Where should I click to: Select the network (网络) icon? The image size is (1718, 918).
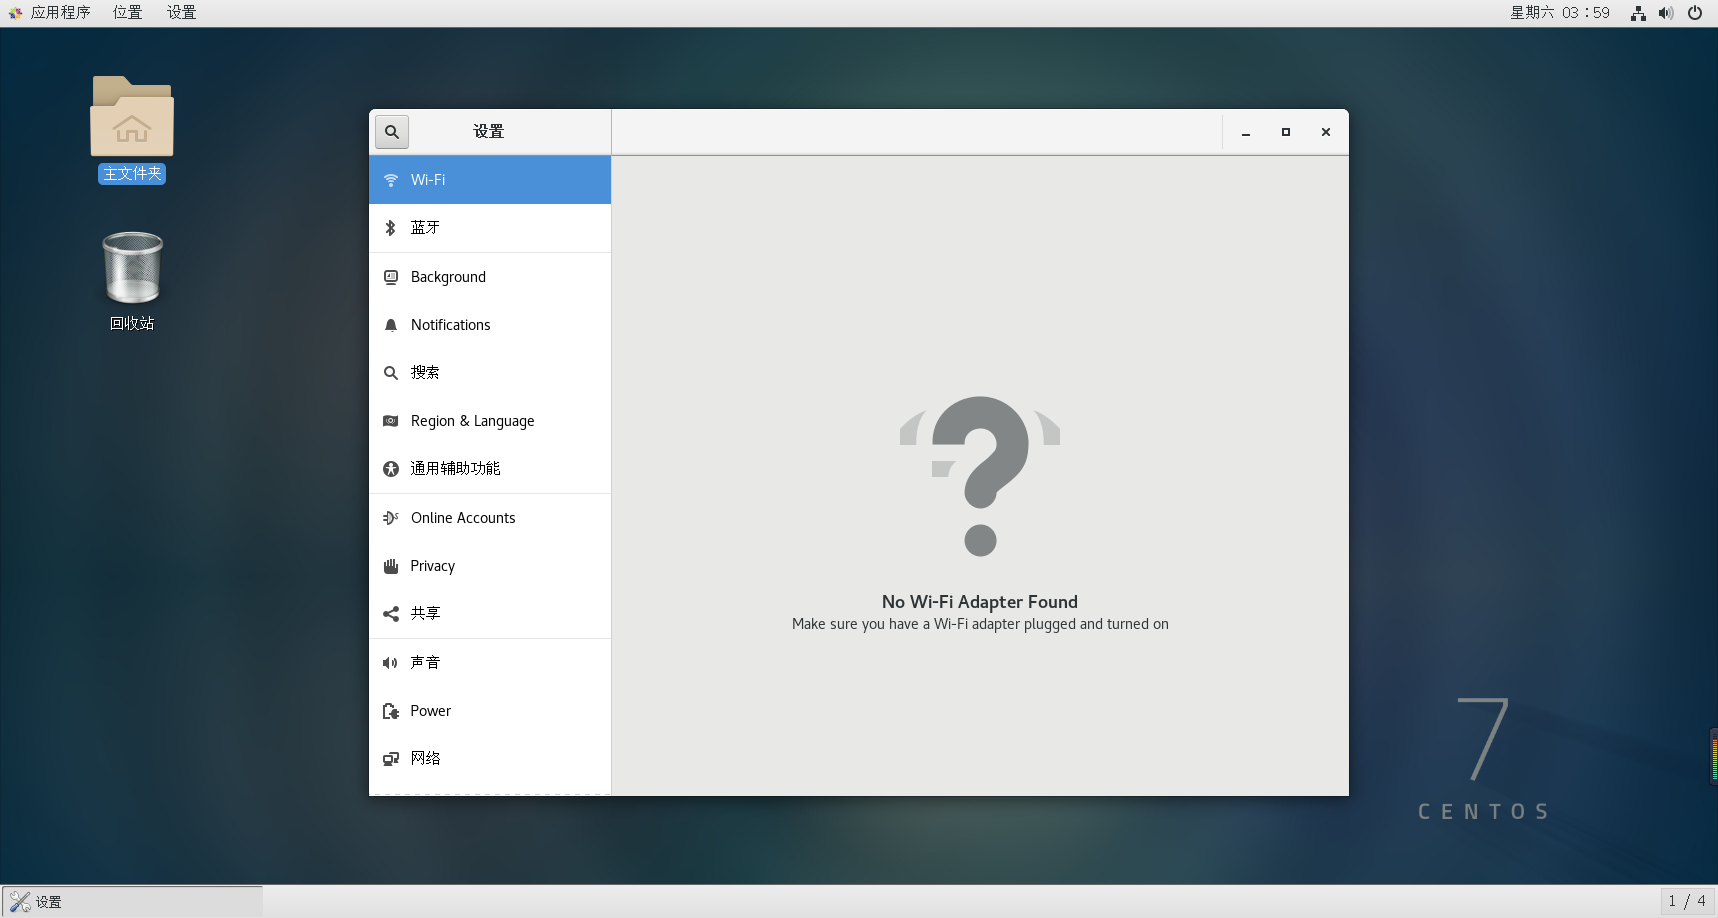(391, 759)
